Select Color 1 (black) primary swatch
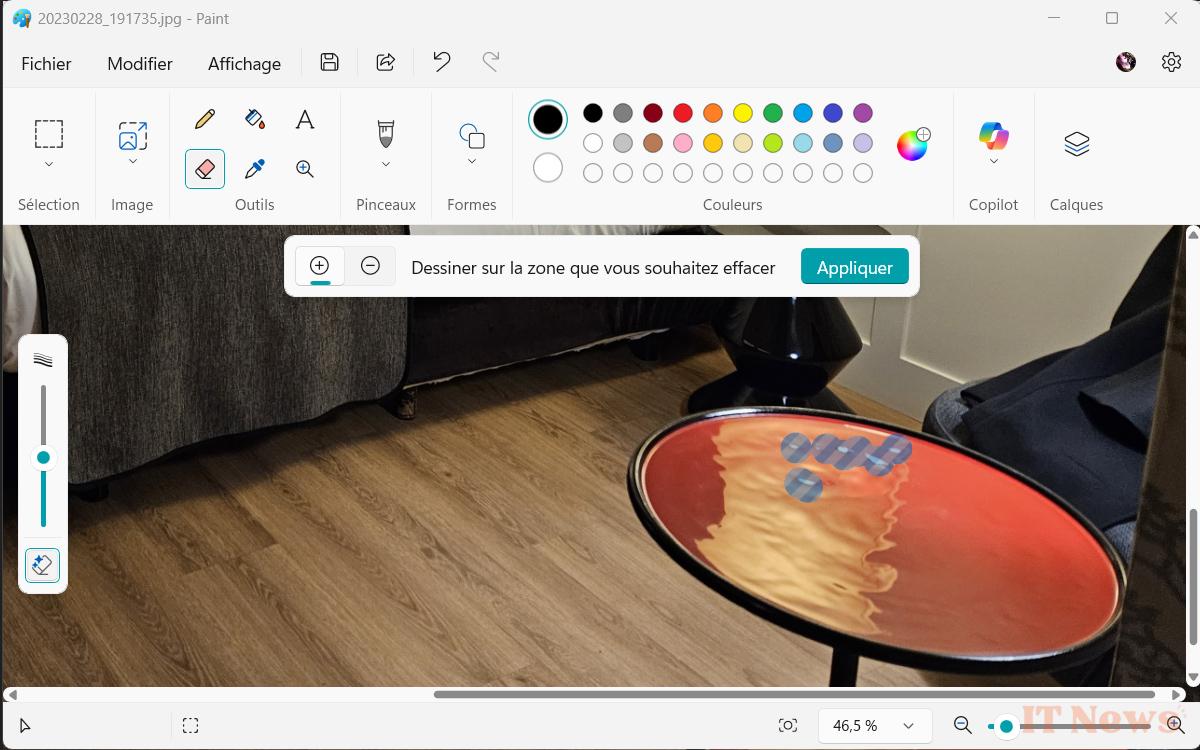 tap(548, 120)
